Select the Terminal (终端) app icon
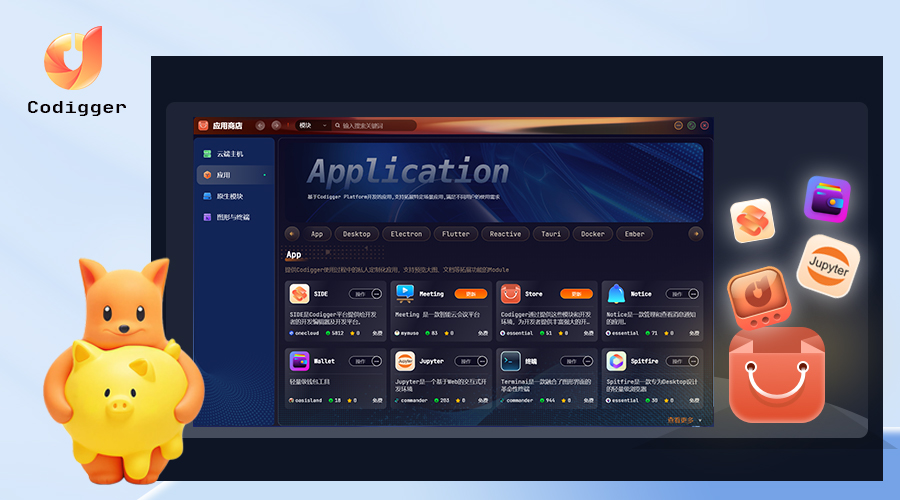The width and height of the screenshot is (900, 500). [x=510, y=361]
